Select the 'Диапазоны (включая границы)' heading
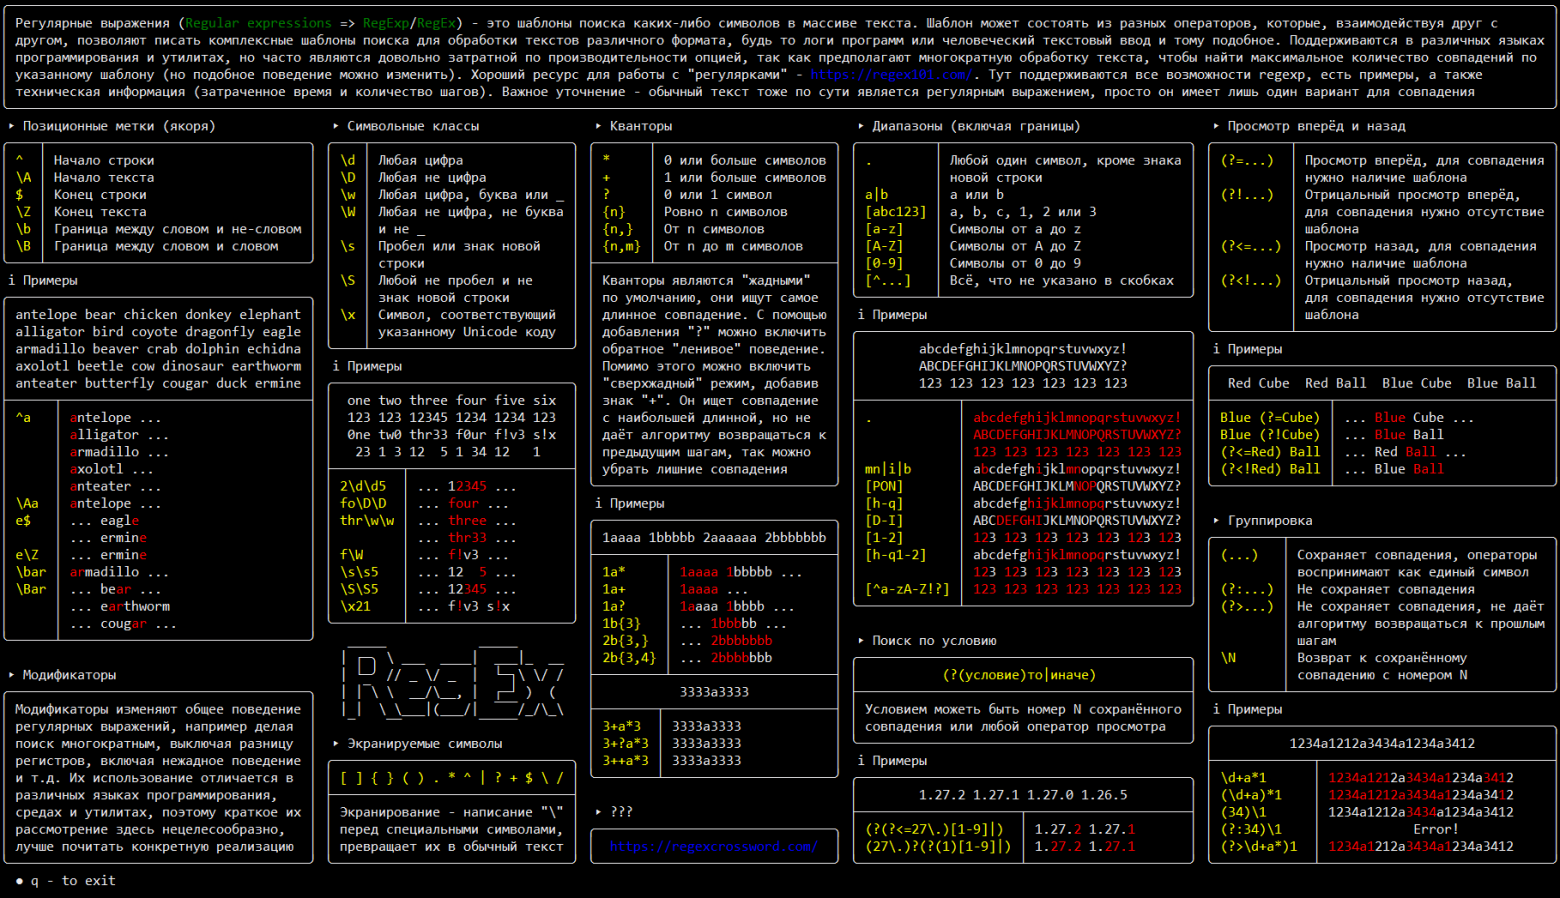1560x898 pixels. pyautogui.click(x=976, y=126)
